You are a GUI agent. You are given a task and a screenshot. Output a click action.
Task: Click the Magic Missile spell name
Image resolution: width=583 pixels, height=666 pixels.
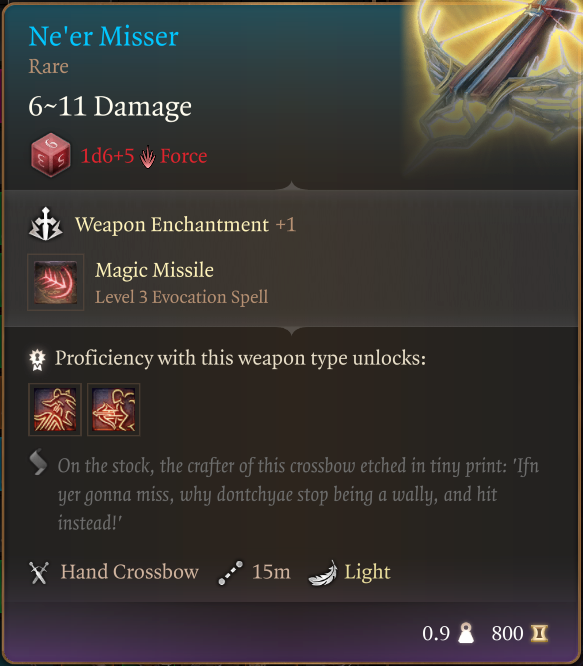pos(154,270)
